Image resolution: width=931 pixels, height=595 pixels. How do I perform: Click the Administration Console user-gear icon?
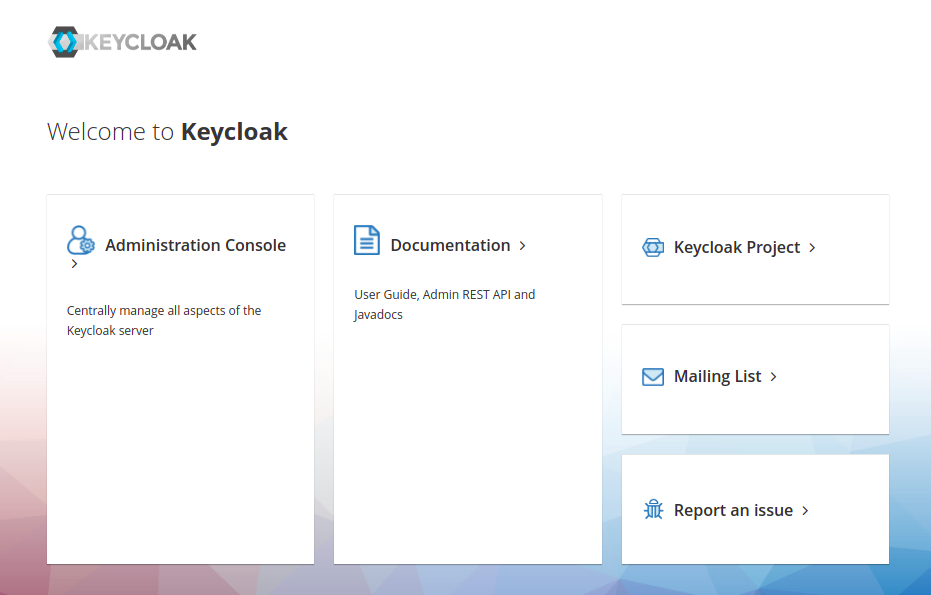click(81, 240)
